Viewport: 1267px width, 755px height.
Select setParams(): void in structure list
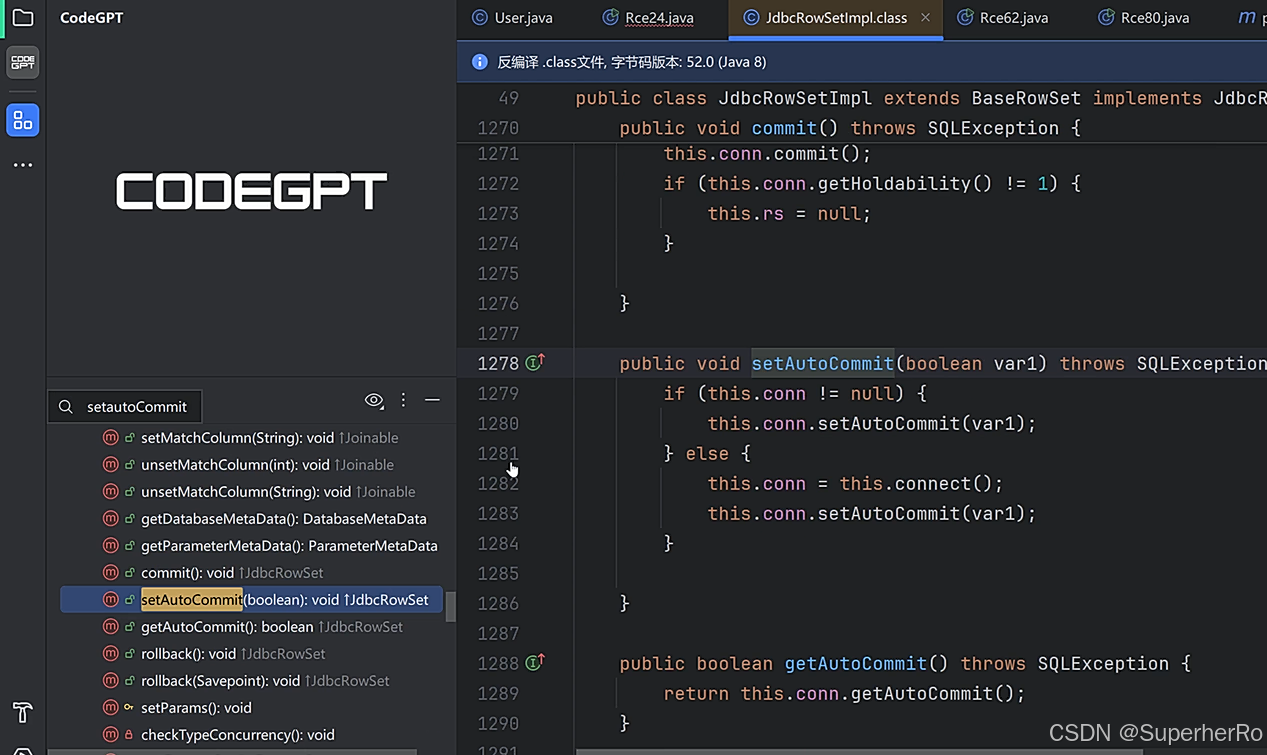pos(250,708)
